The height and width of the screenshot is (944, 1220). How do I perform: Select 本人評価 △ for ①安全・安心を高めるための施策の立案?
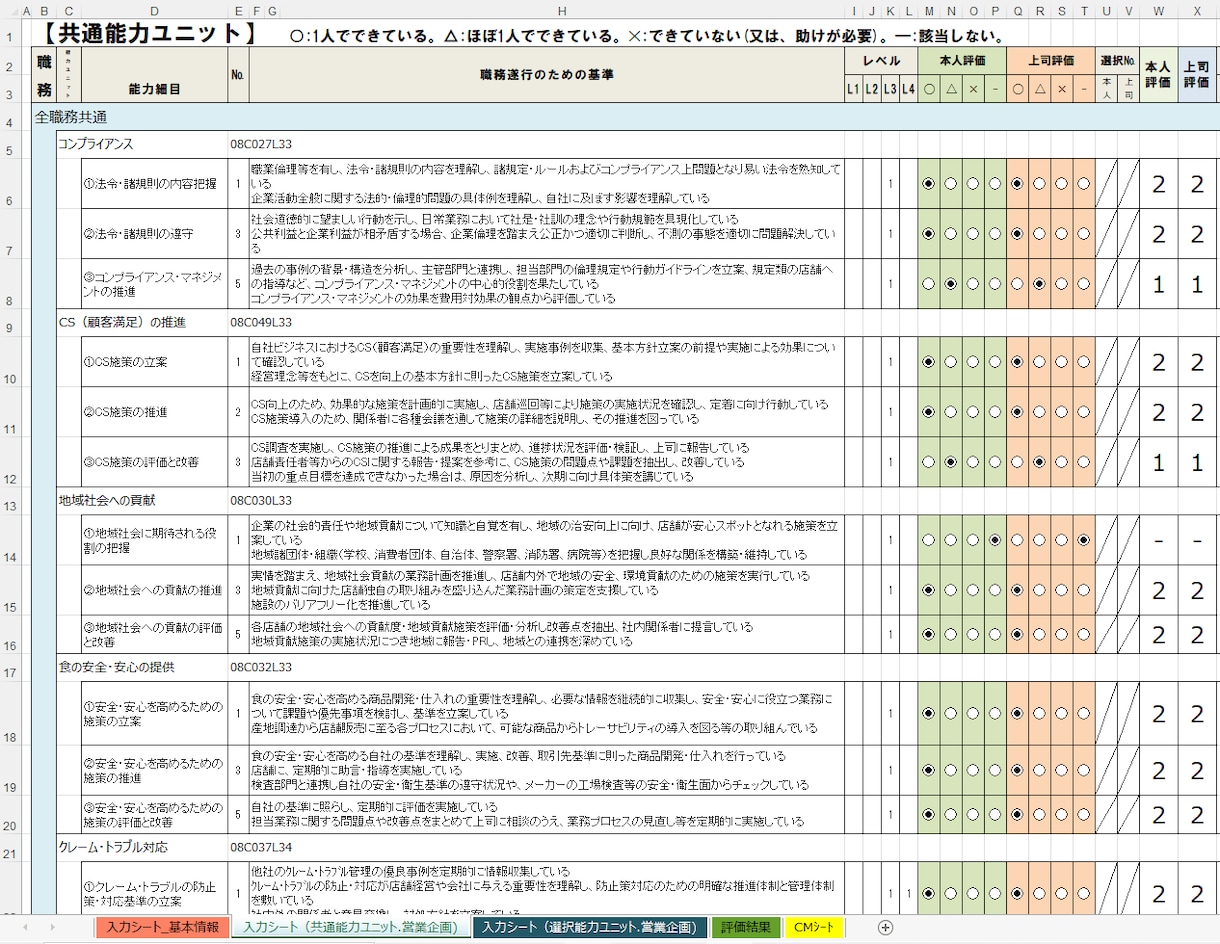coord(951,714)
